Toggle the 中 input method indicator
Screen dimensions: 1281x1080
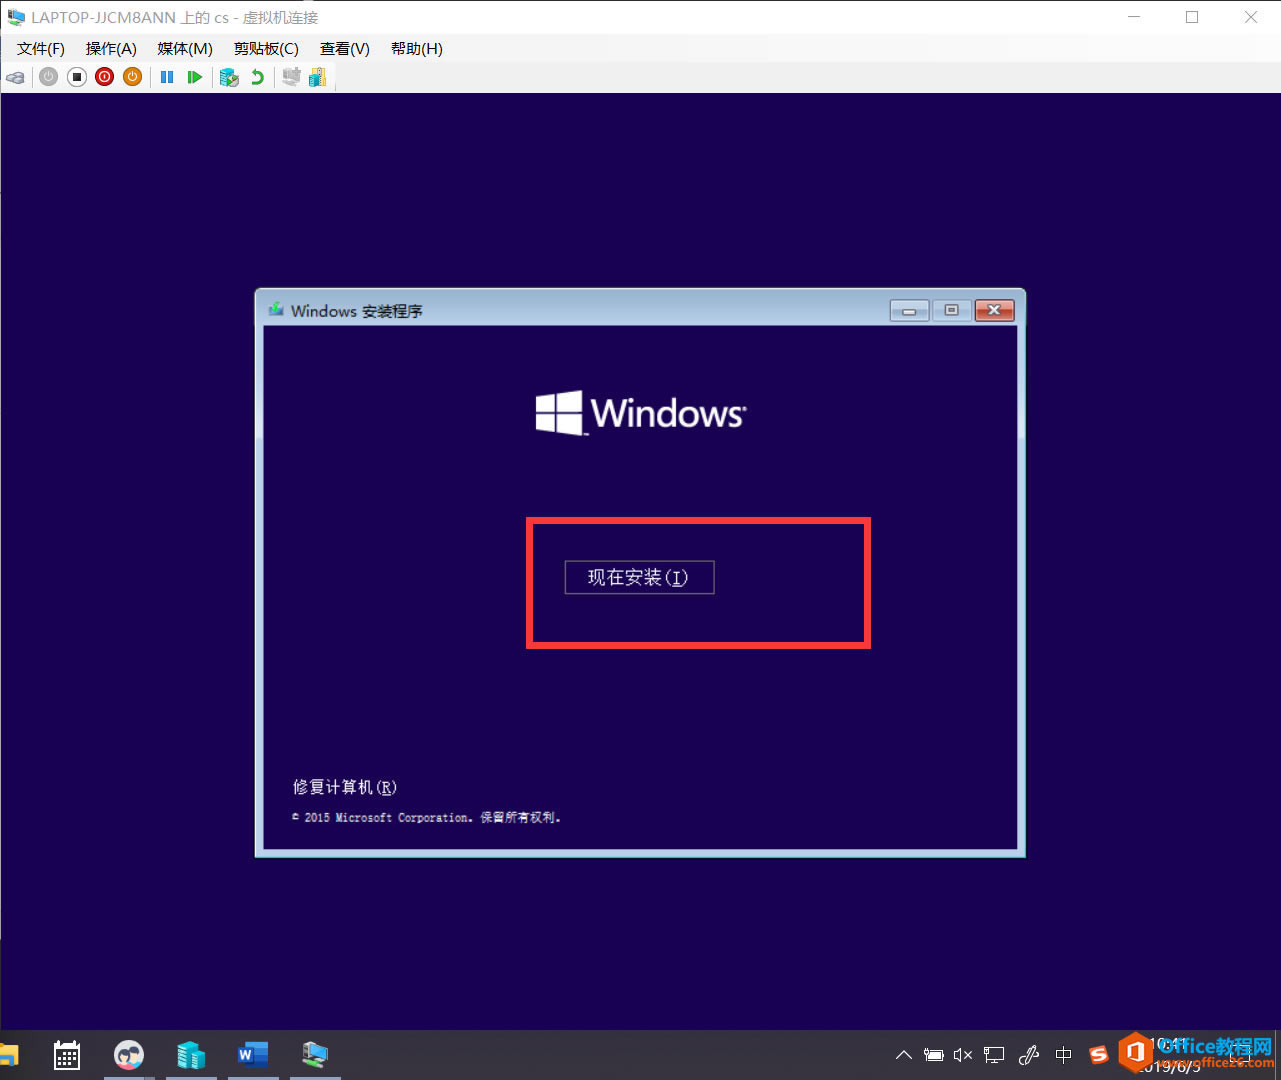click(1064, 1055)
